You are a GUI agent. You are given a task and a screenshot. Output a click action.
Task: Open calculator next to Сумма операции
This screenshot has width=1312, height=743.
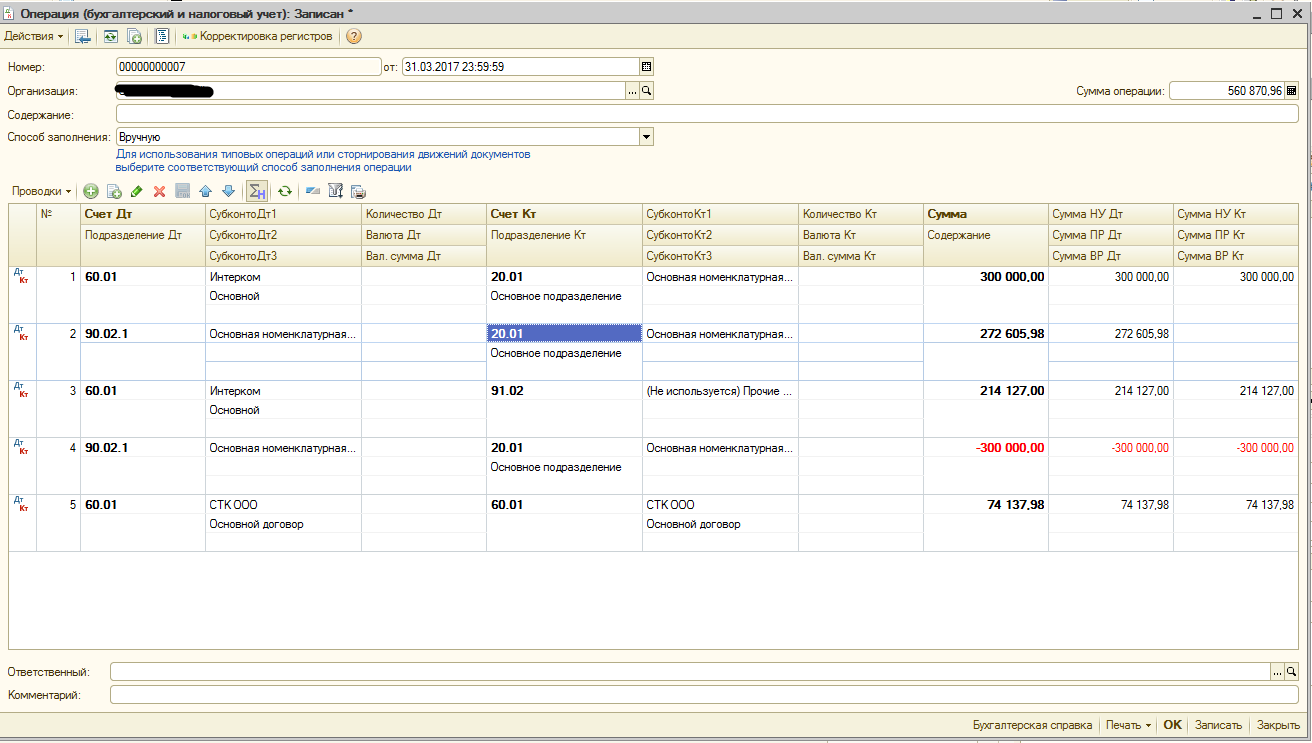tap(1291, 91)
